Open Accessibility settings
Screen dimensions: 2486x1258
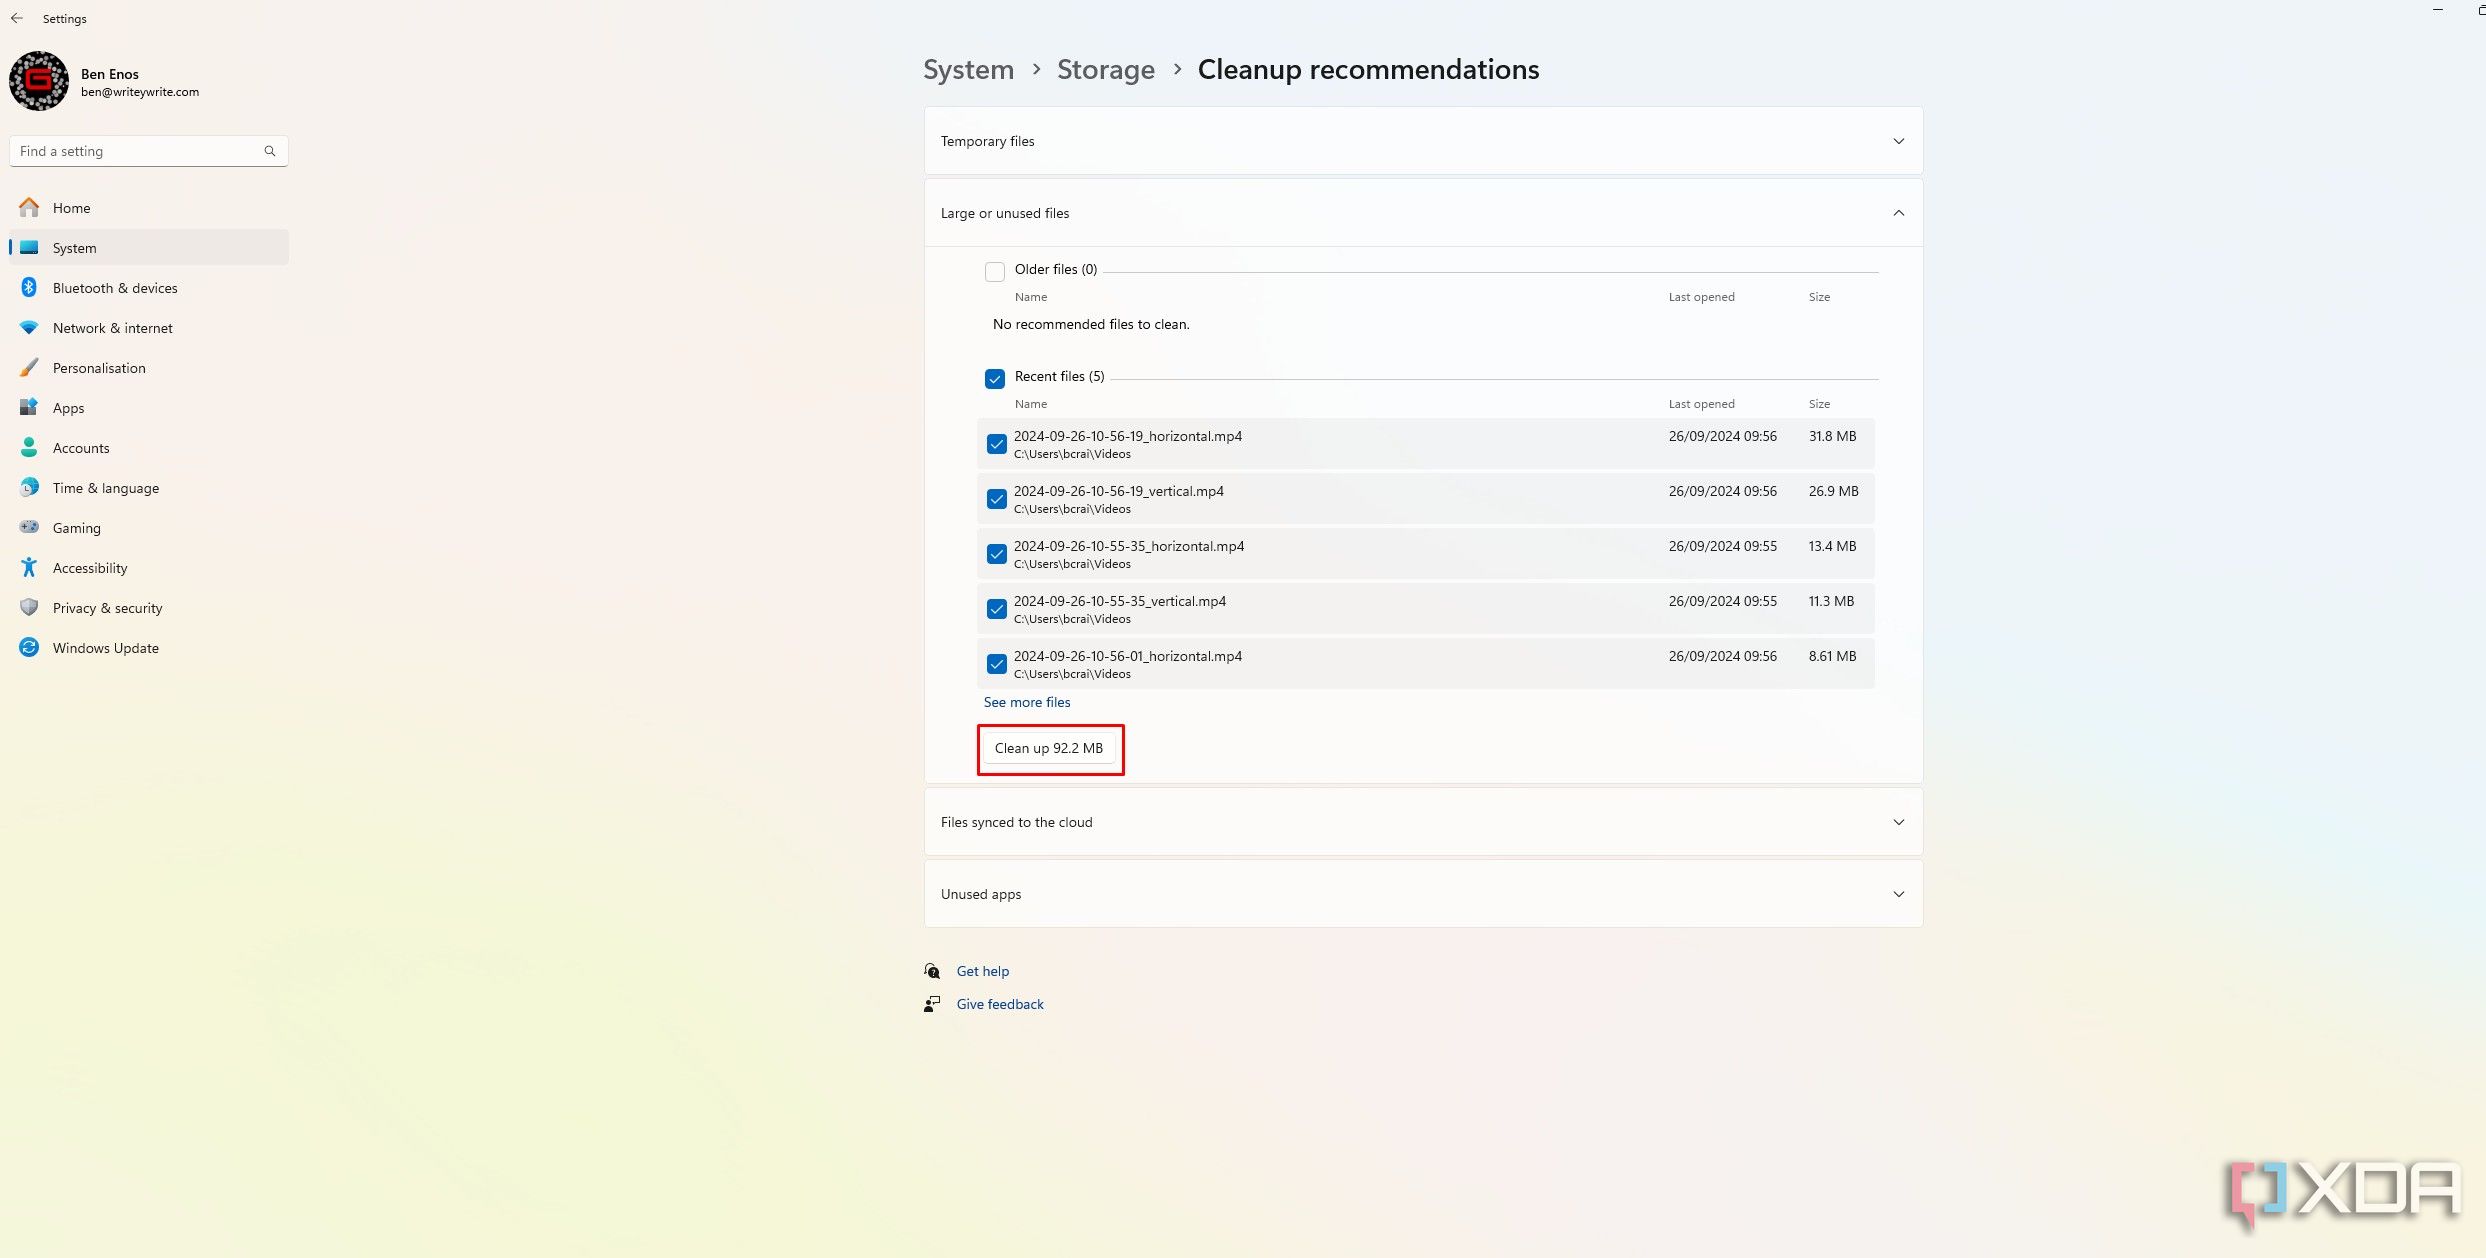tap(149, 567)
